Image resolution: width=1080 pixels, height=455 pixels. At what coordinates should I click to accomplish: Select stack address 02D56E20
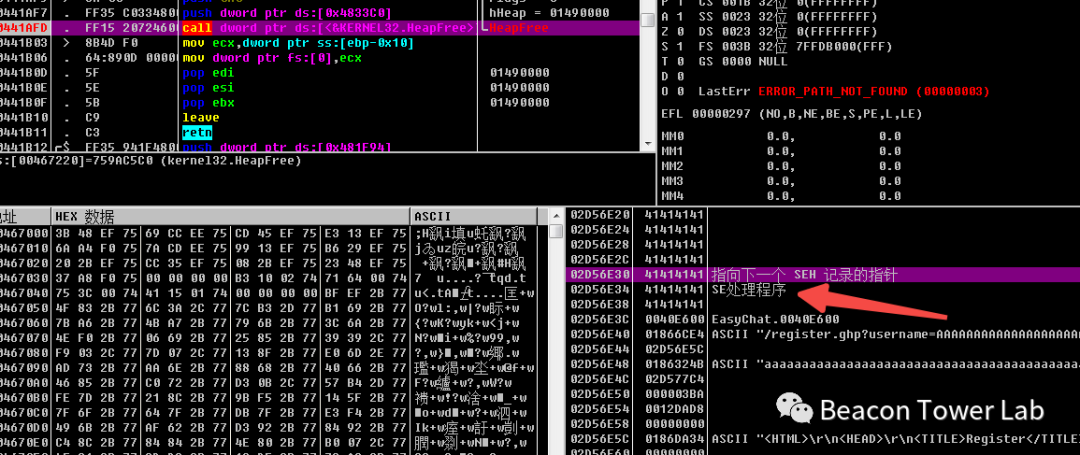(x=601, y=215)
